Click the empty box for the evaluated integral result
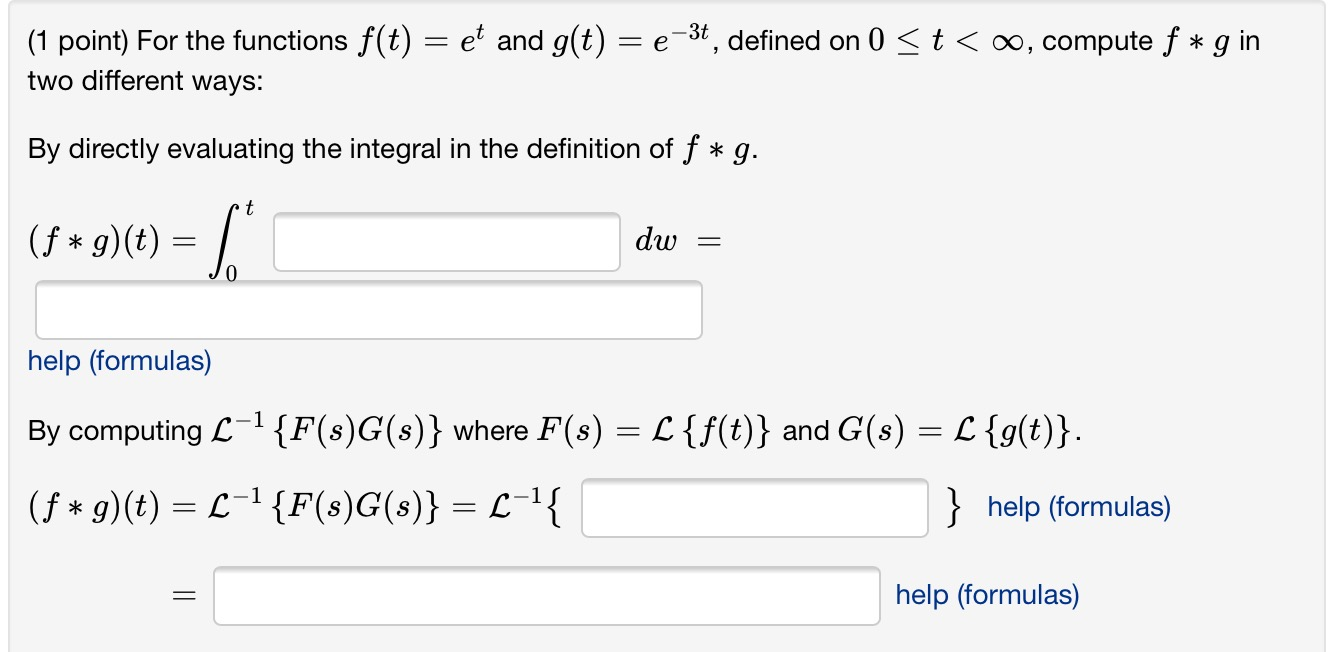 [x=370, y=310]
